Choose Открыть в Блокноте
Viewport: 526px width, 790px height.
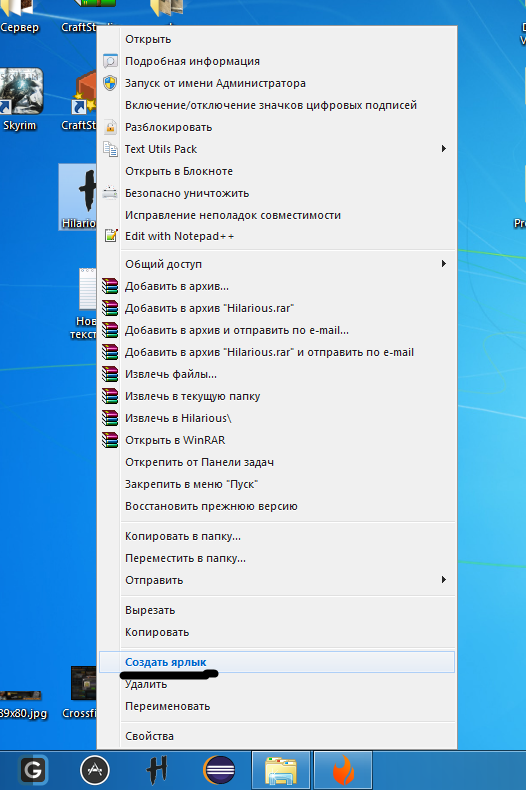pos(277,171)
